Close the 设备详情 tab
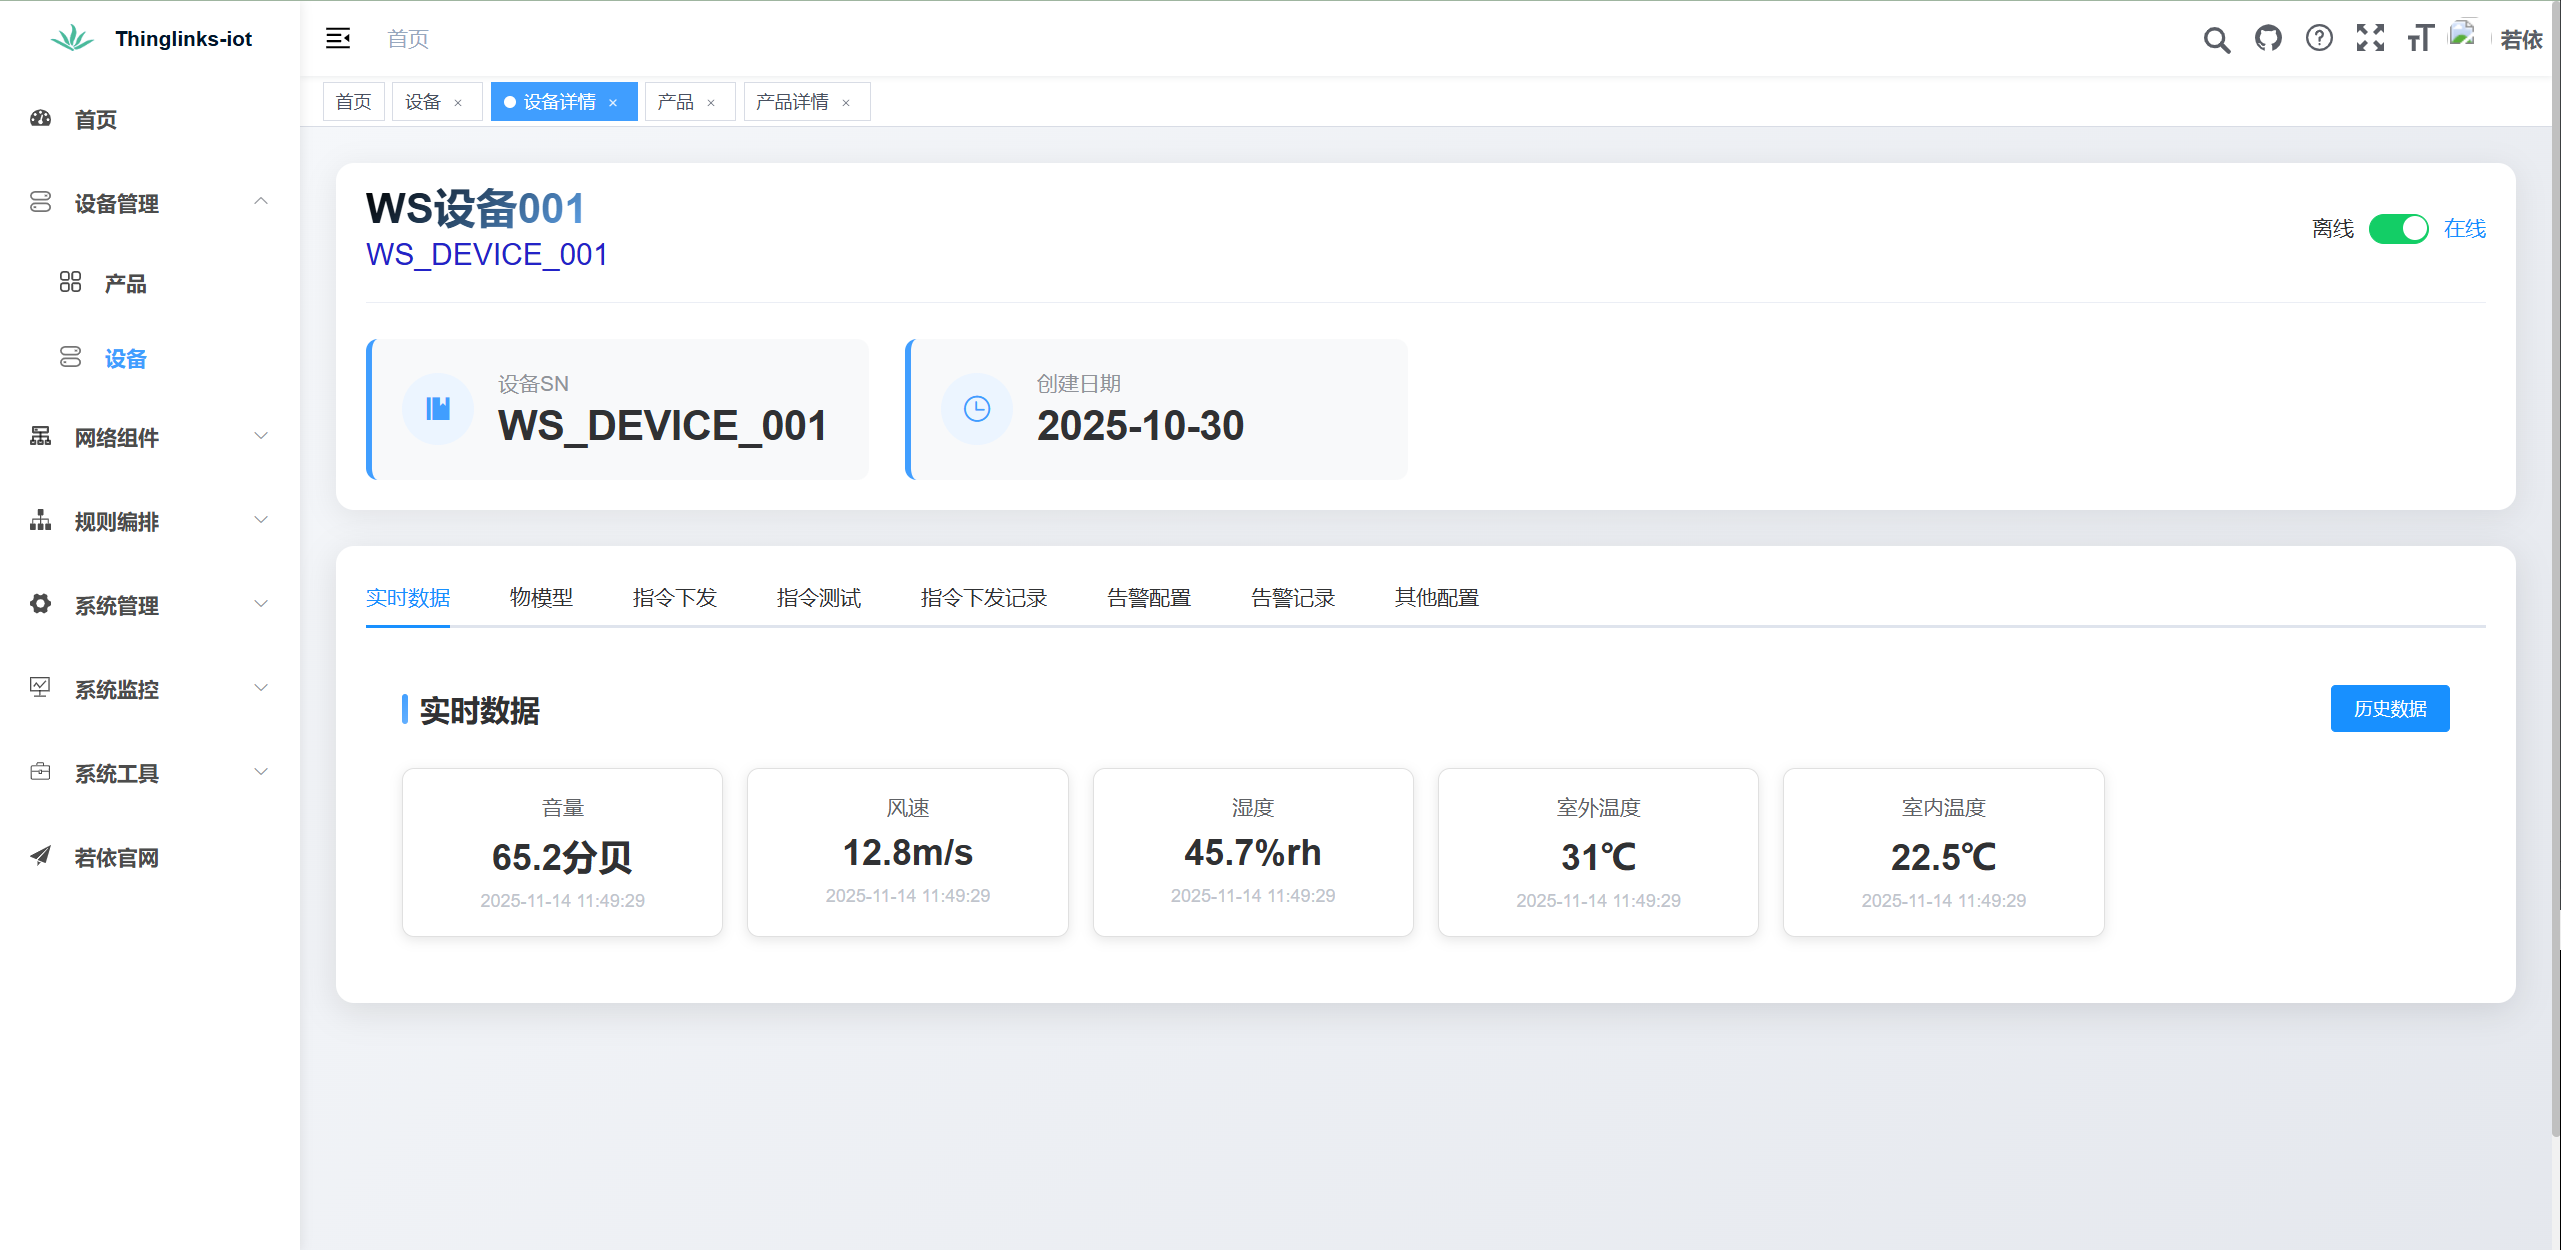 coord(613,103)
